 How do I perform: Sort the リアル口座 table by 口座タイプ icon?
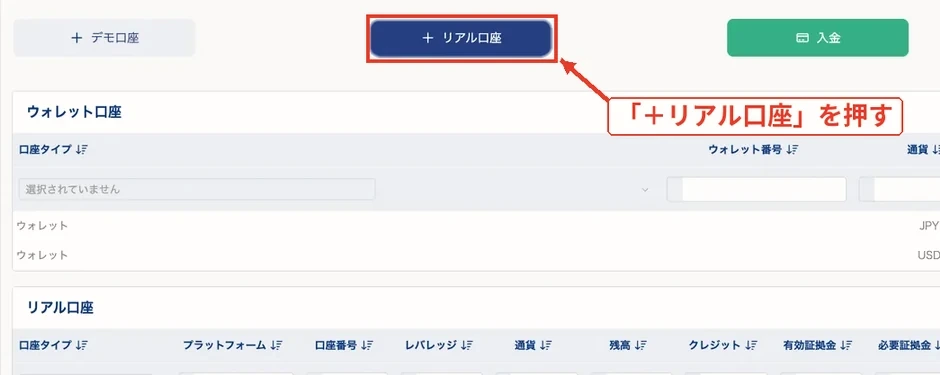coord(83,345)
